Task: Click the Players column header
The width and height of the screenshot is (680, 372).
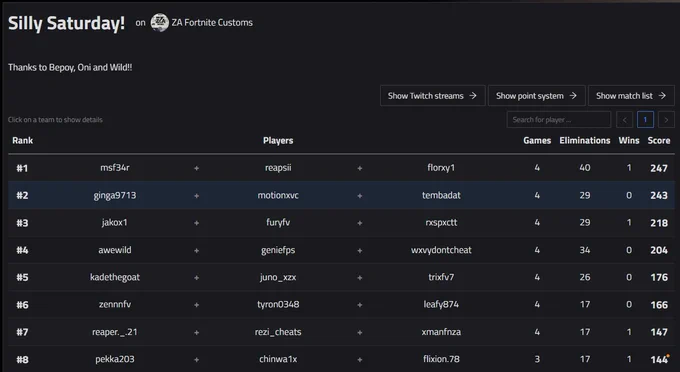Action: coord(278,140)
